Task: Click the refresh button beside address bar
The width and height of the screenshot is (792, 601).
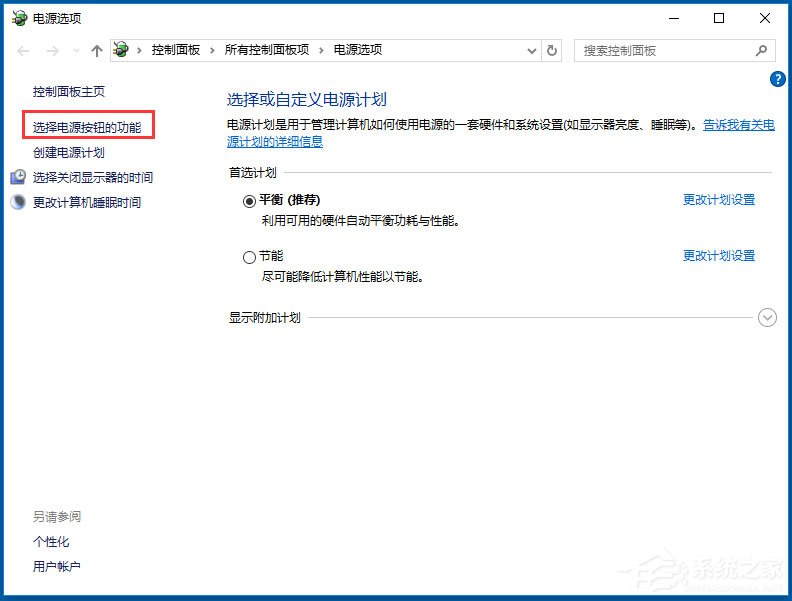Action: (552, 51)
